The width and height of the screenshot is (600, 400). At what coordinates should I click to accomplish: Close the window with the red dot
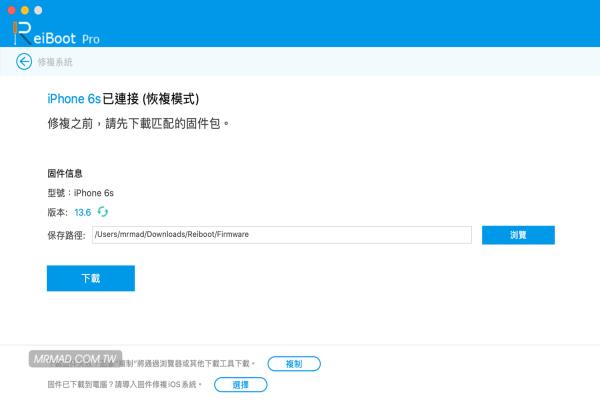click(x=11, y=10)
